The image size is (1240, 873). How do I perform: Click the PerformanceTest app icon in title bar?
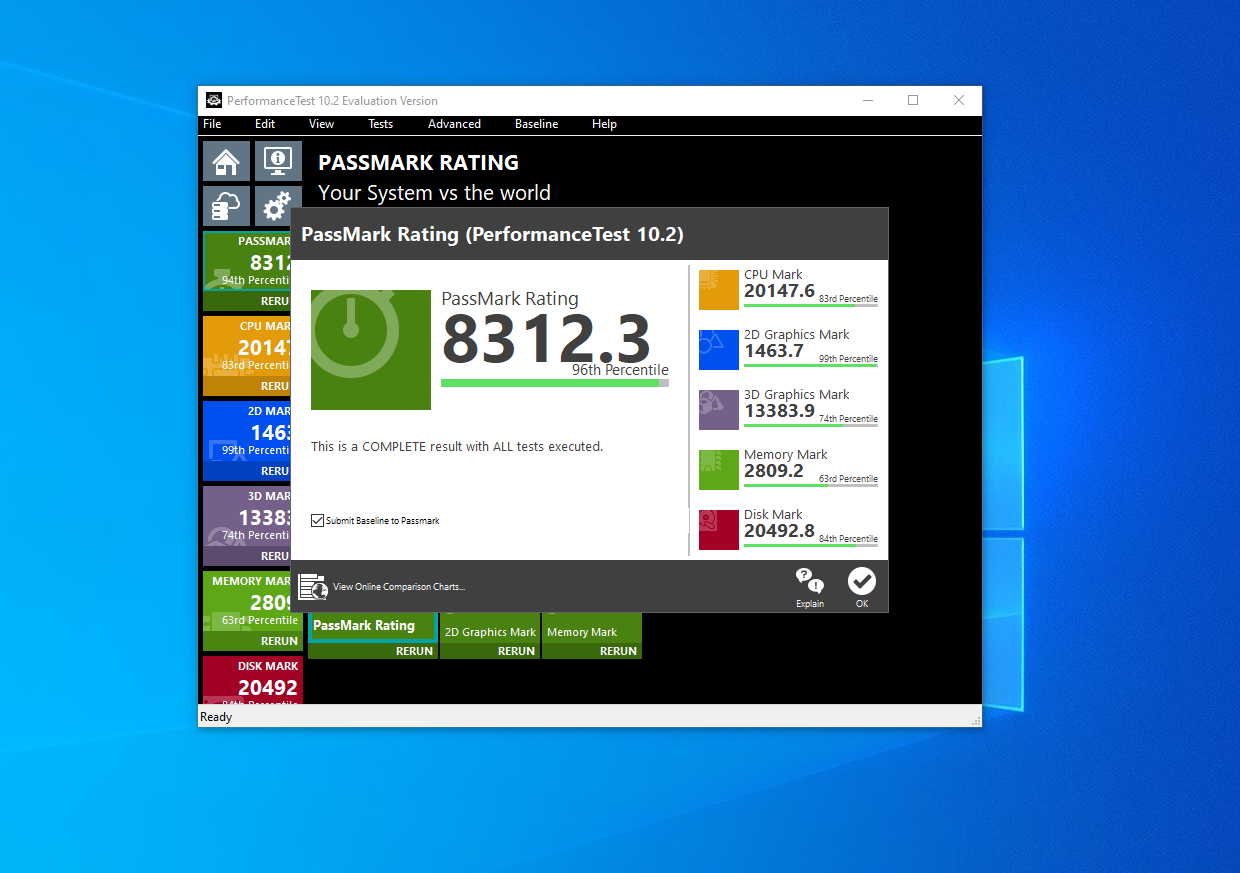pyautogui.click(x=214, y=100)
